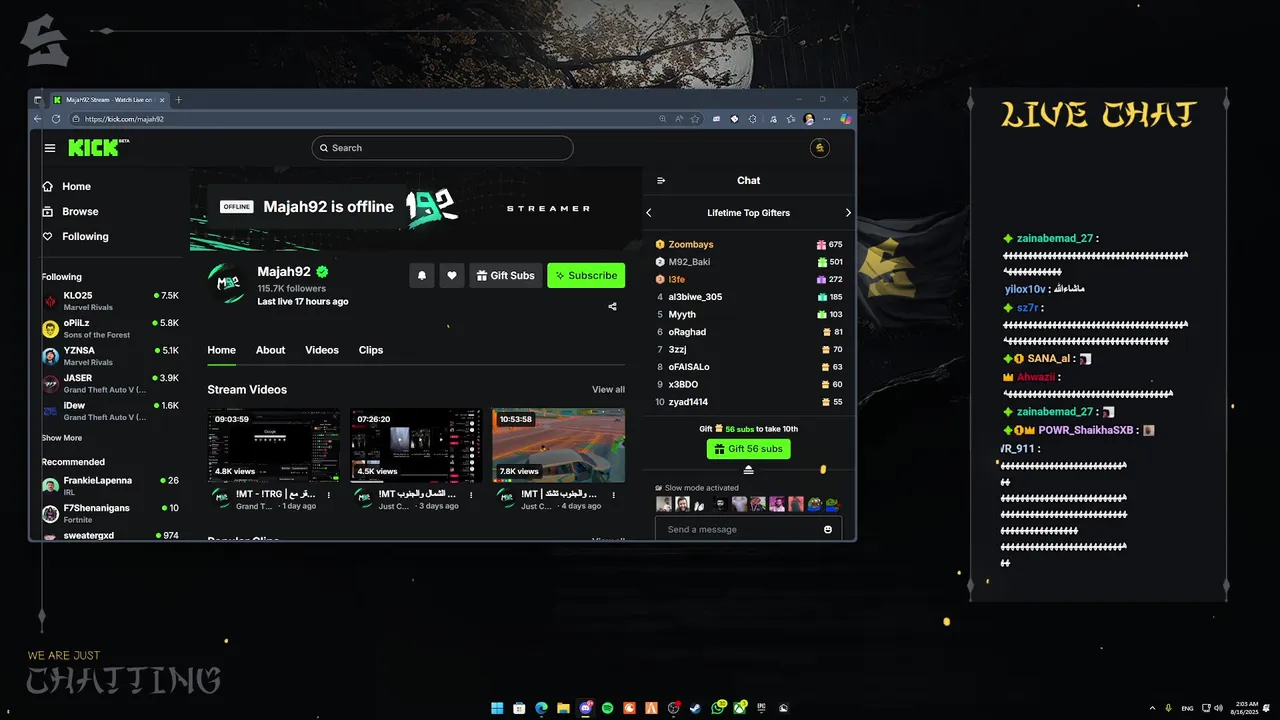This screenshot has width=1280, height=720.
Task: Click gifter al3biwe_305 in leaderboard
Action: coord(695,297)
